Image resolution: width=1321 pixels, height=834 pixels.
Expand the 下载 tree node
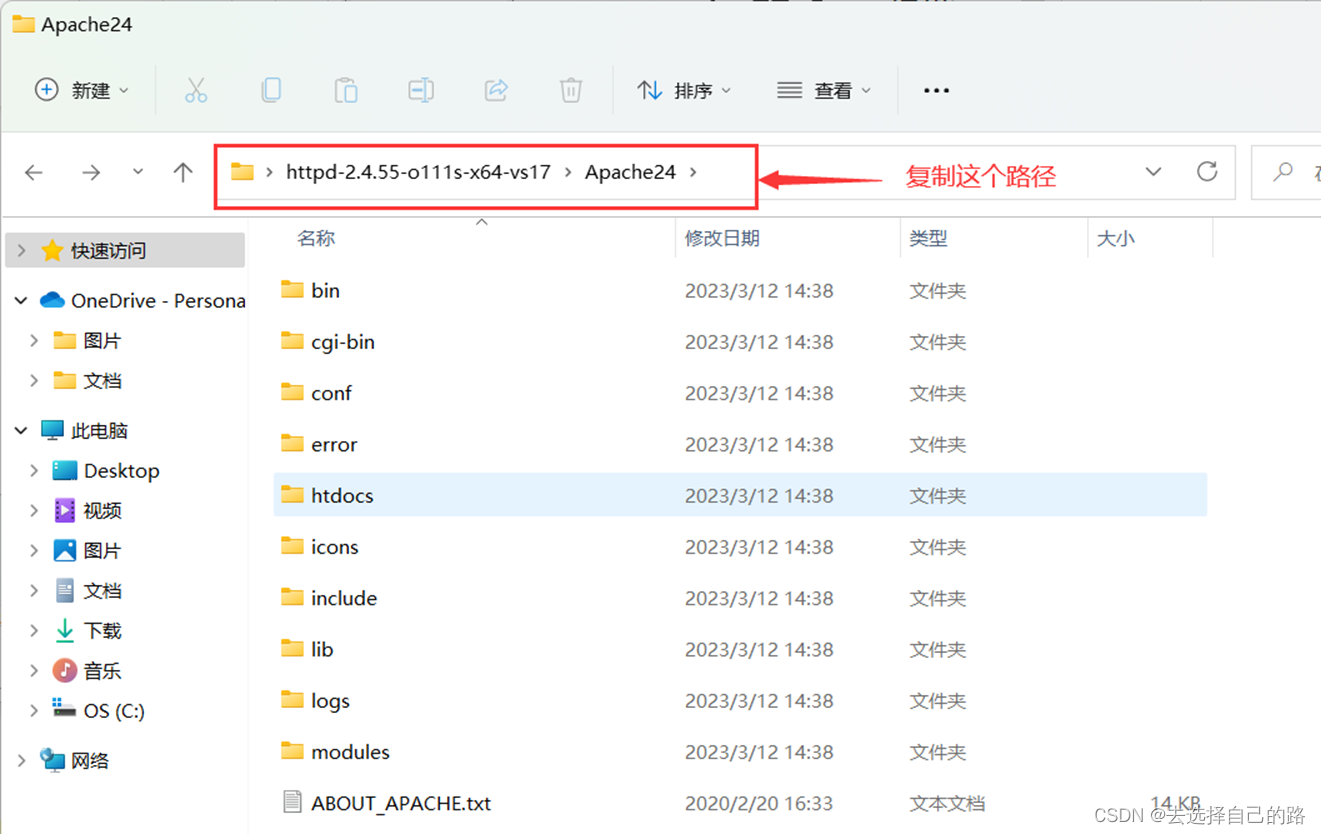[34, 630]
